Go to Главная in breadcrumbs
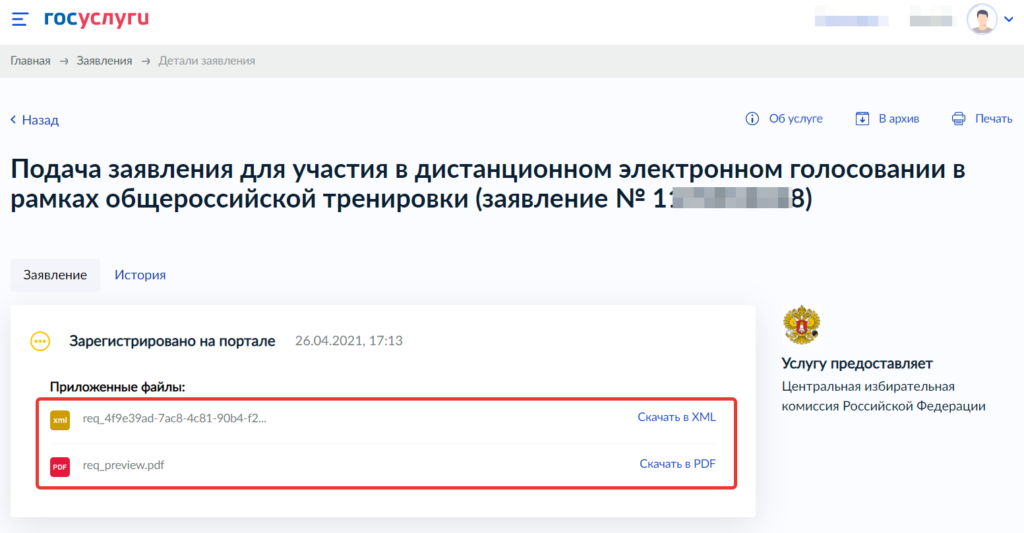Image resolution: width=1024 pixels, height=533 pixels. click(30, 61)
